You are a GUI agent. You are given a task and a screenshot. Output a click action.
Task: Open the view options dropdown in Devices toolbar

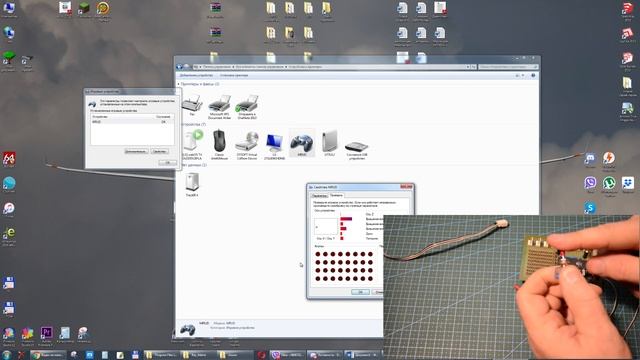(523, 76)
